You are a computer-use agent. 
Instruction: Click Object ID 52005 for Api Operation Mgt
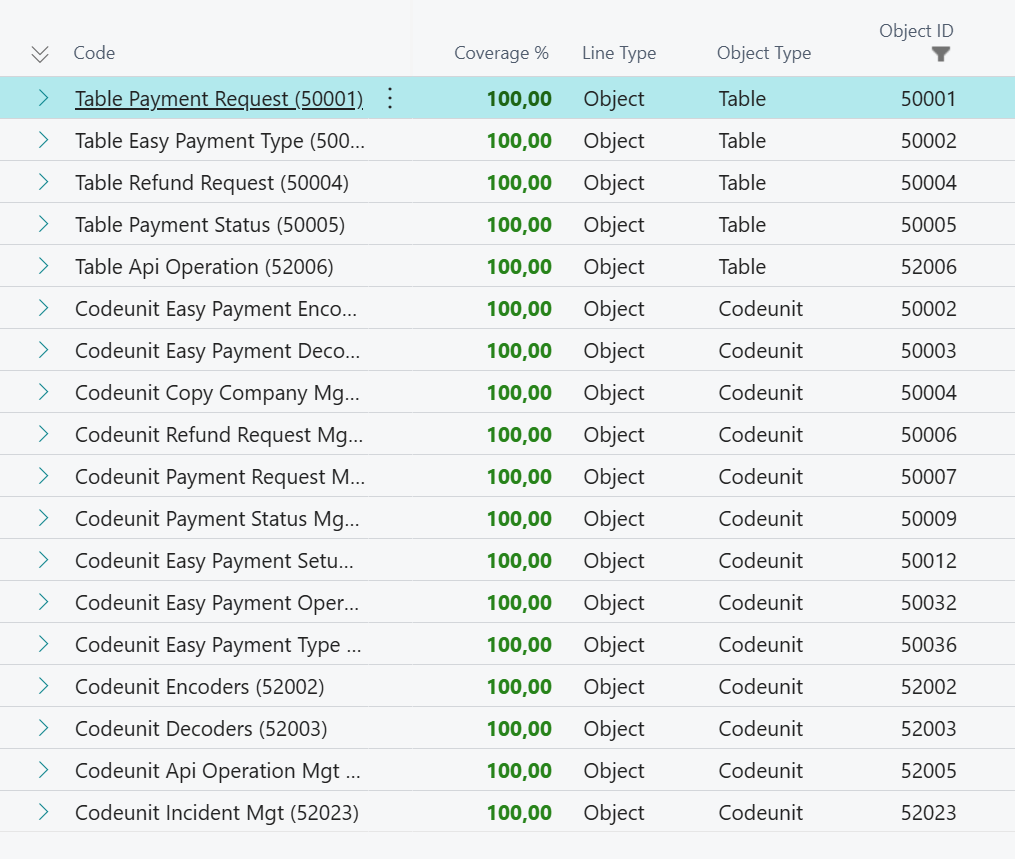tap(928, 771)
